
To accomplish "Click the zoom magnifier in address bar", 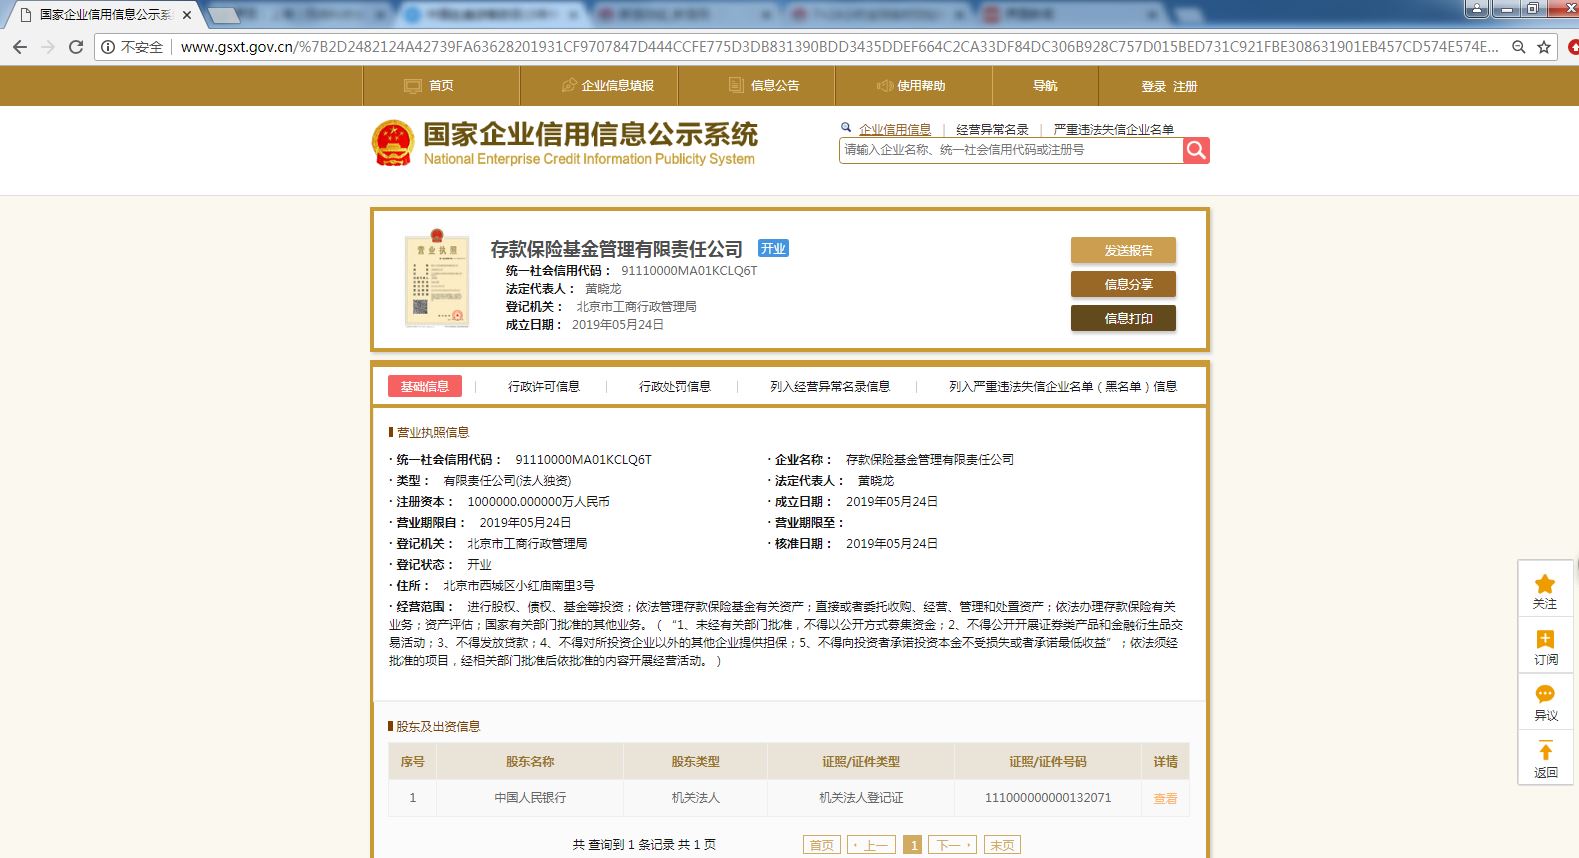I will pyautogui.click(x=1519, y=47).
